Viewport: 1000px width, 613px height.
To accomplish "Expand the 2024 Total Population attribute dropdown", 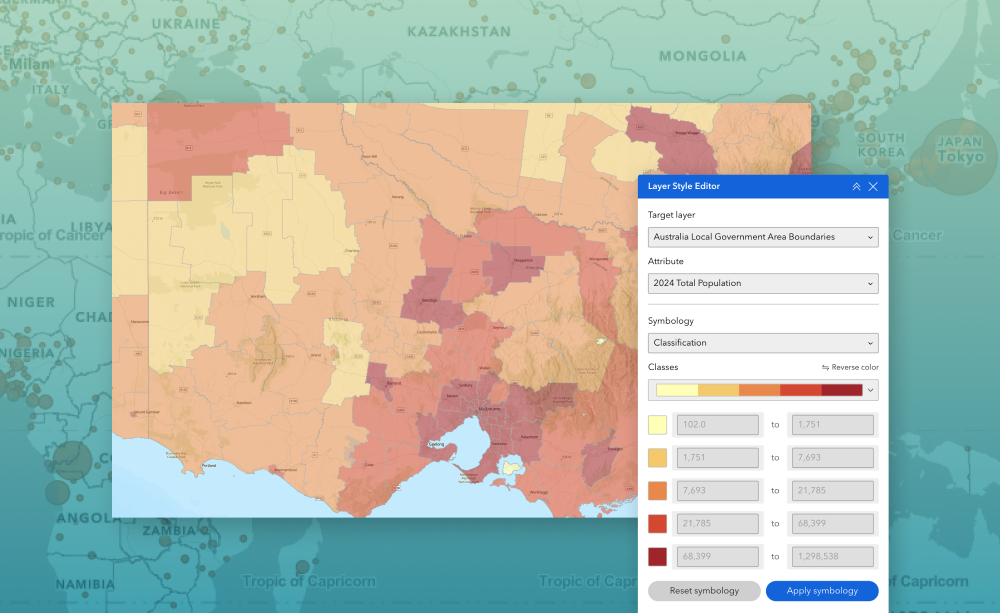I will pyautogui.click(x=763, y=283).
